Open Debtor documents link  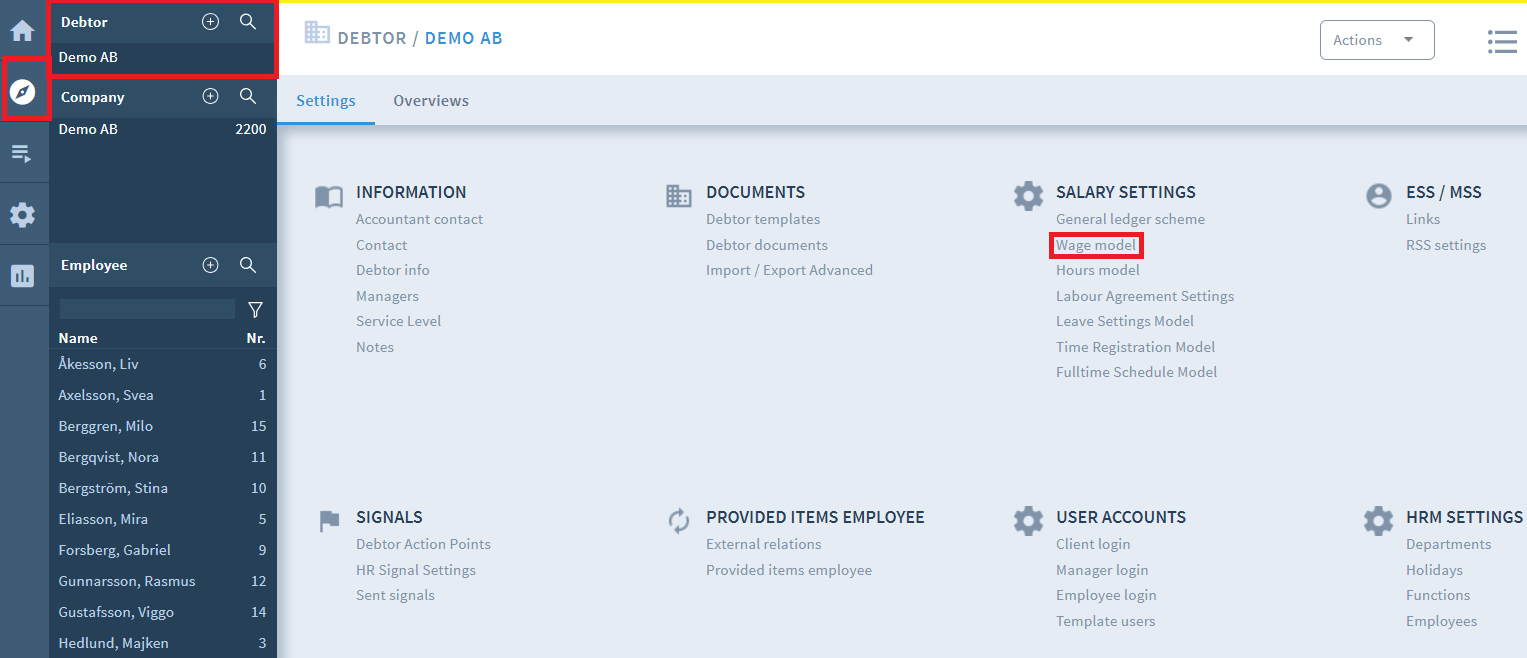767,245
